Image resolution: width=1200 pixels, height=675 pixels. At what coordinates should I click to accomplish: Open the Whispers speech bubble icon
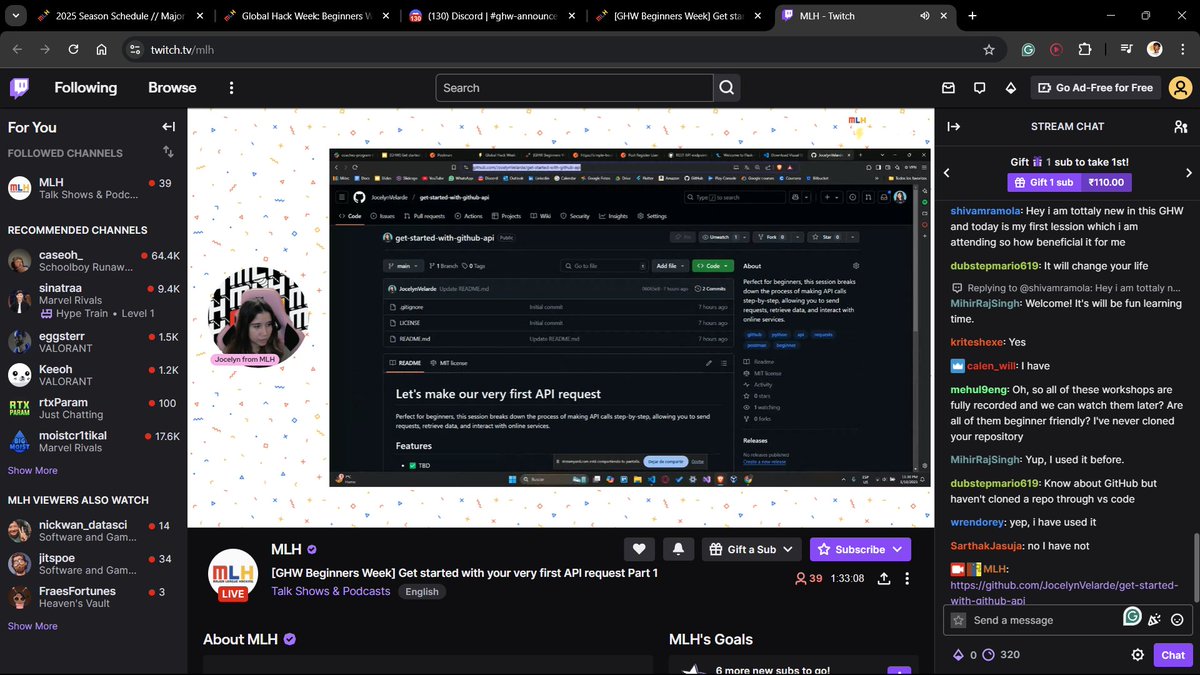[x=980, y=88]
